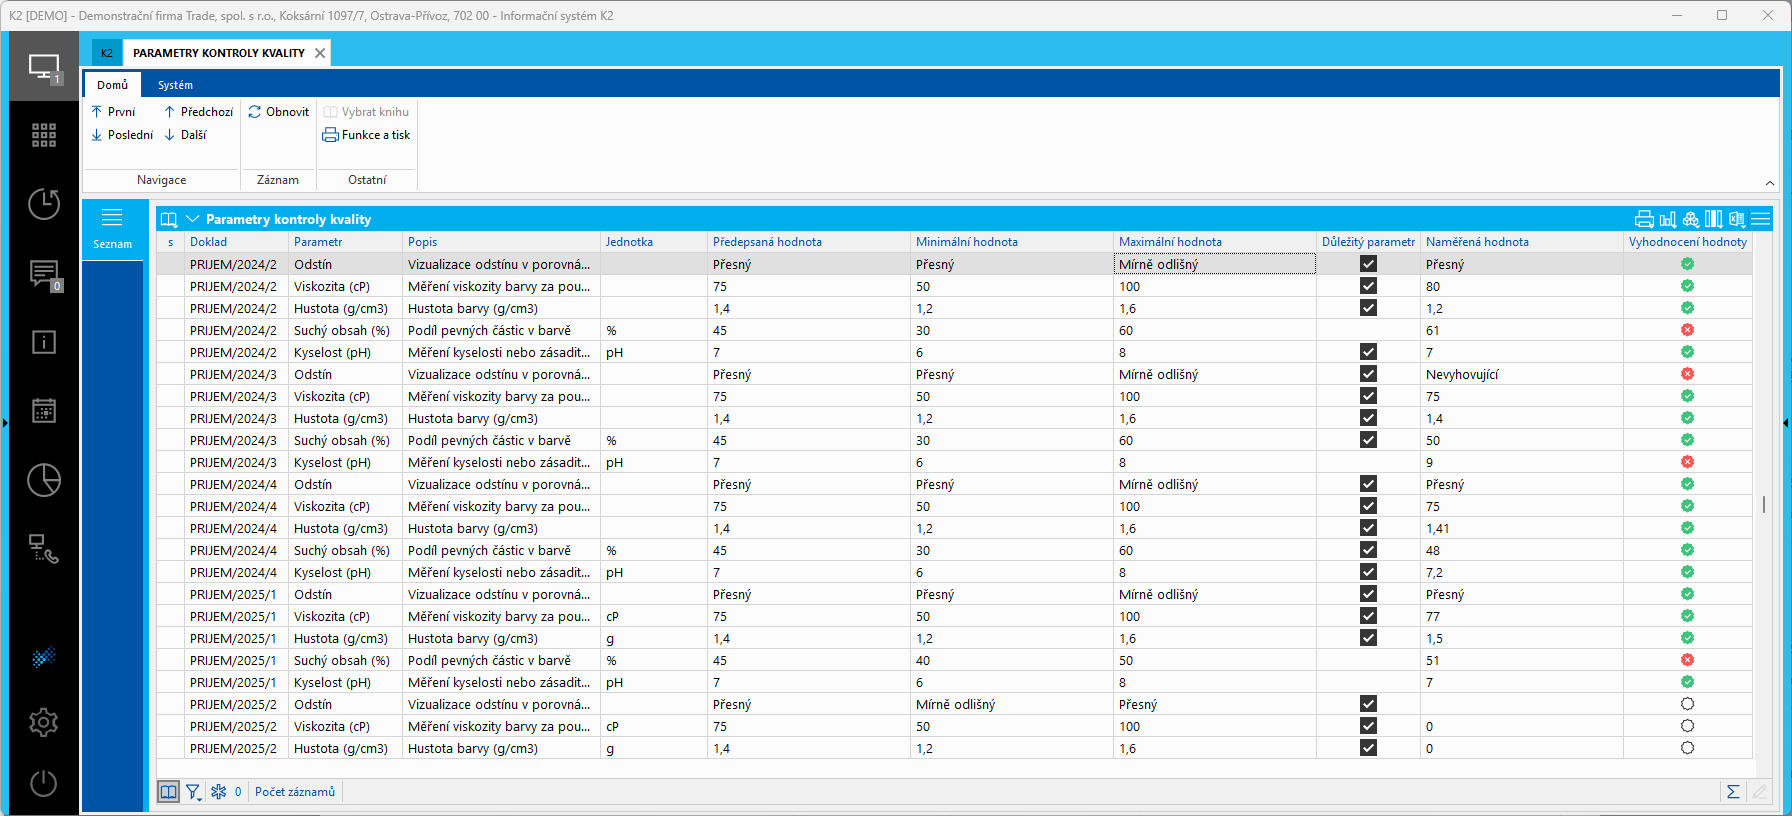The image size is (1792, 816).
Task: Open the print menu in grid header
Action: 1644,220
